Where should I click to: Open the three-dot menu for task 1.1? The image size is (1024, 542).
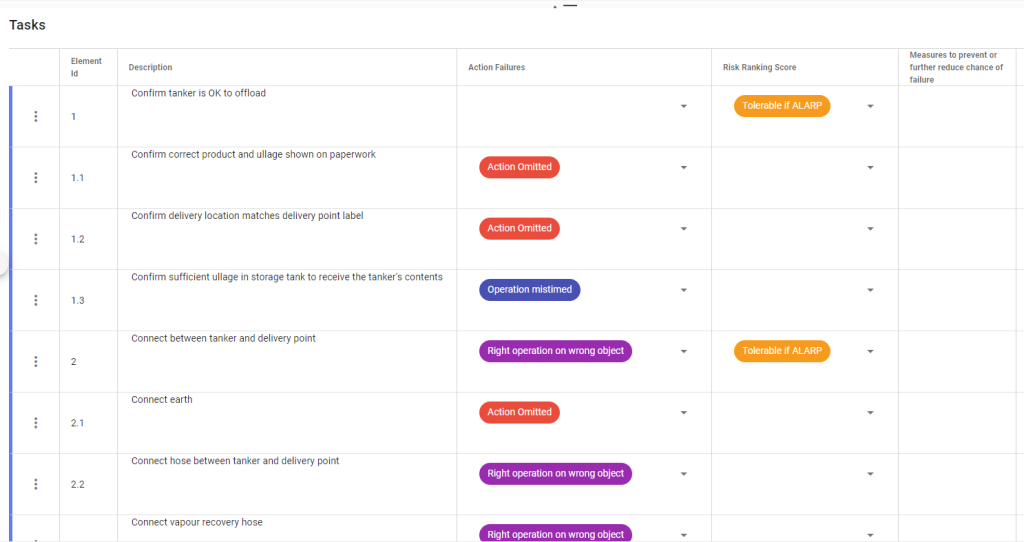point(36,178)
